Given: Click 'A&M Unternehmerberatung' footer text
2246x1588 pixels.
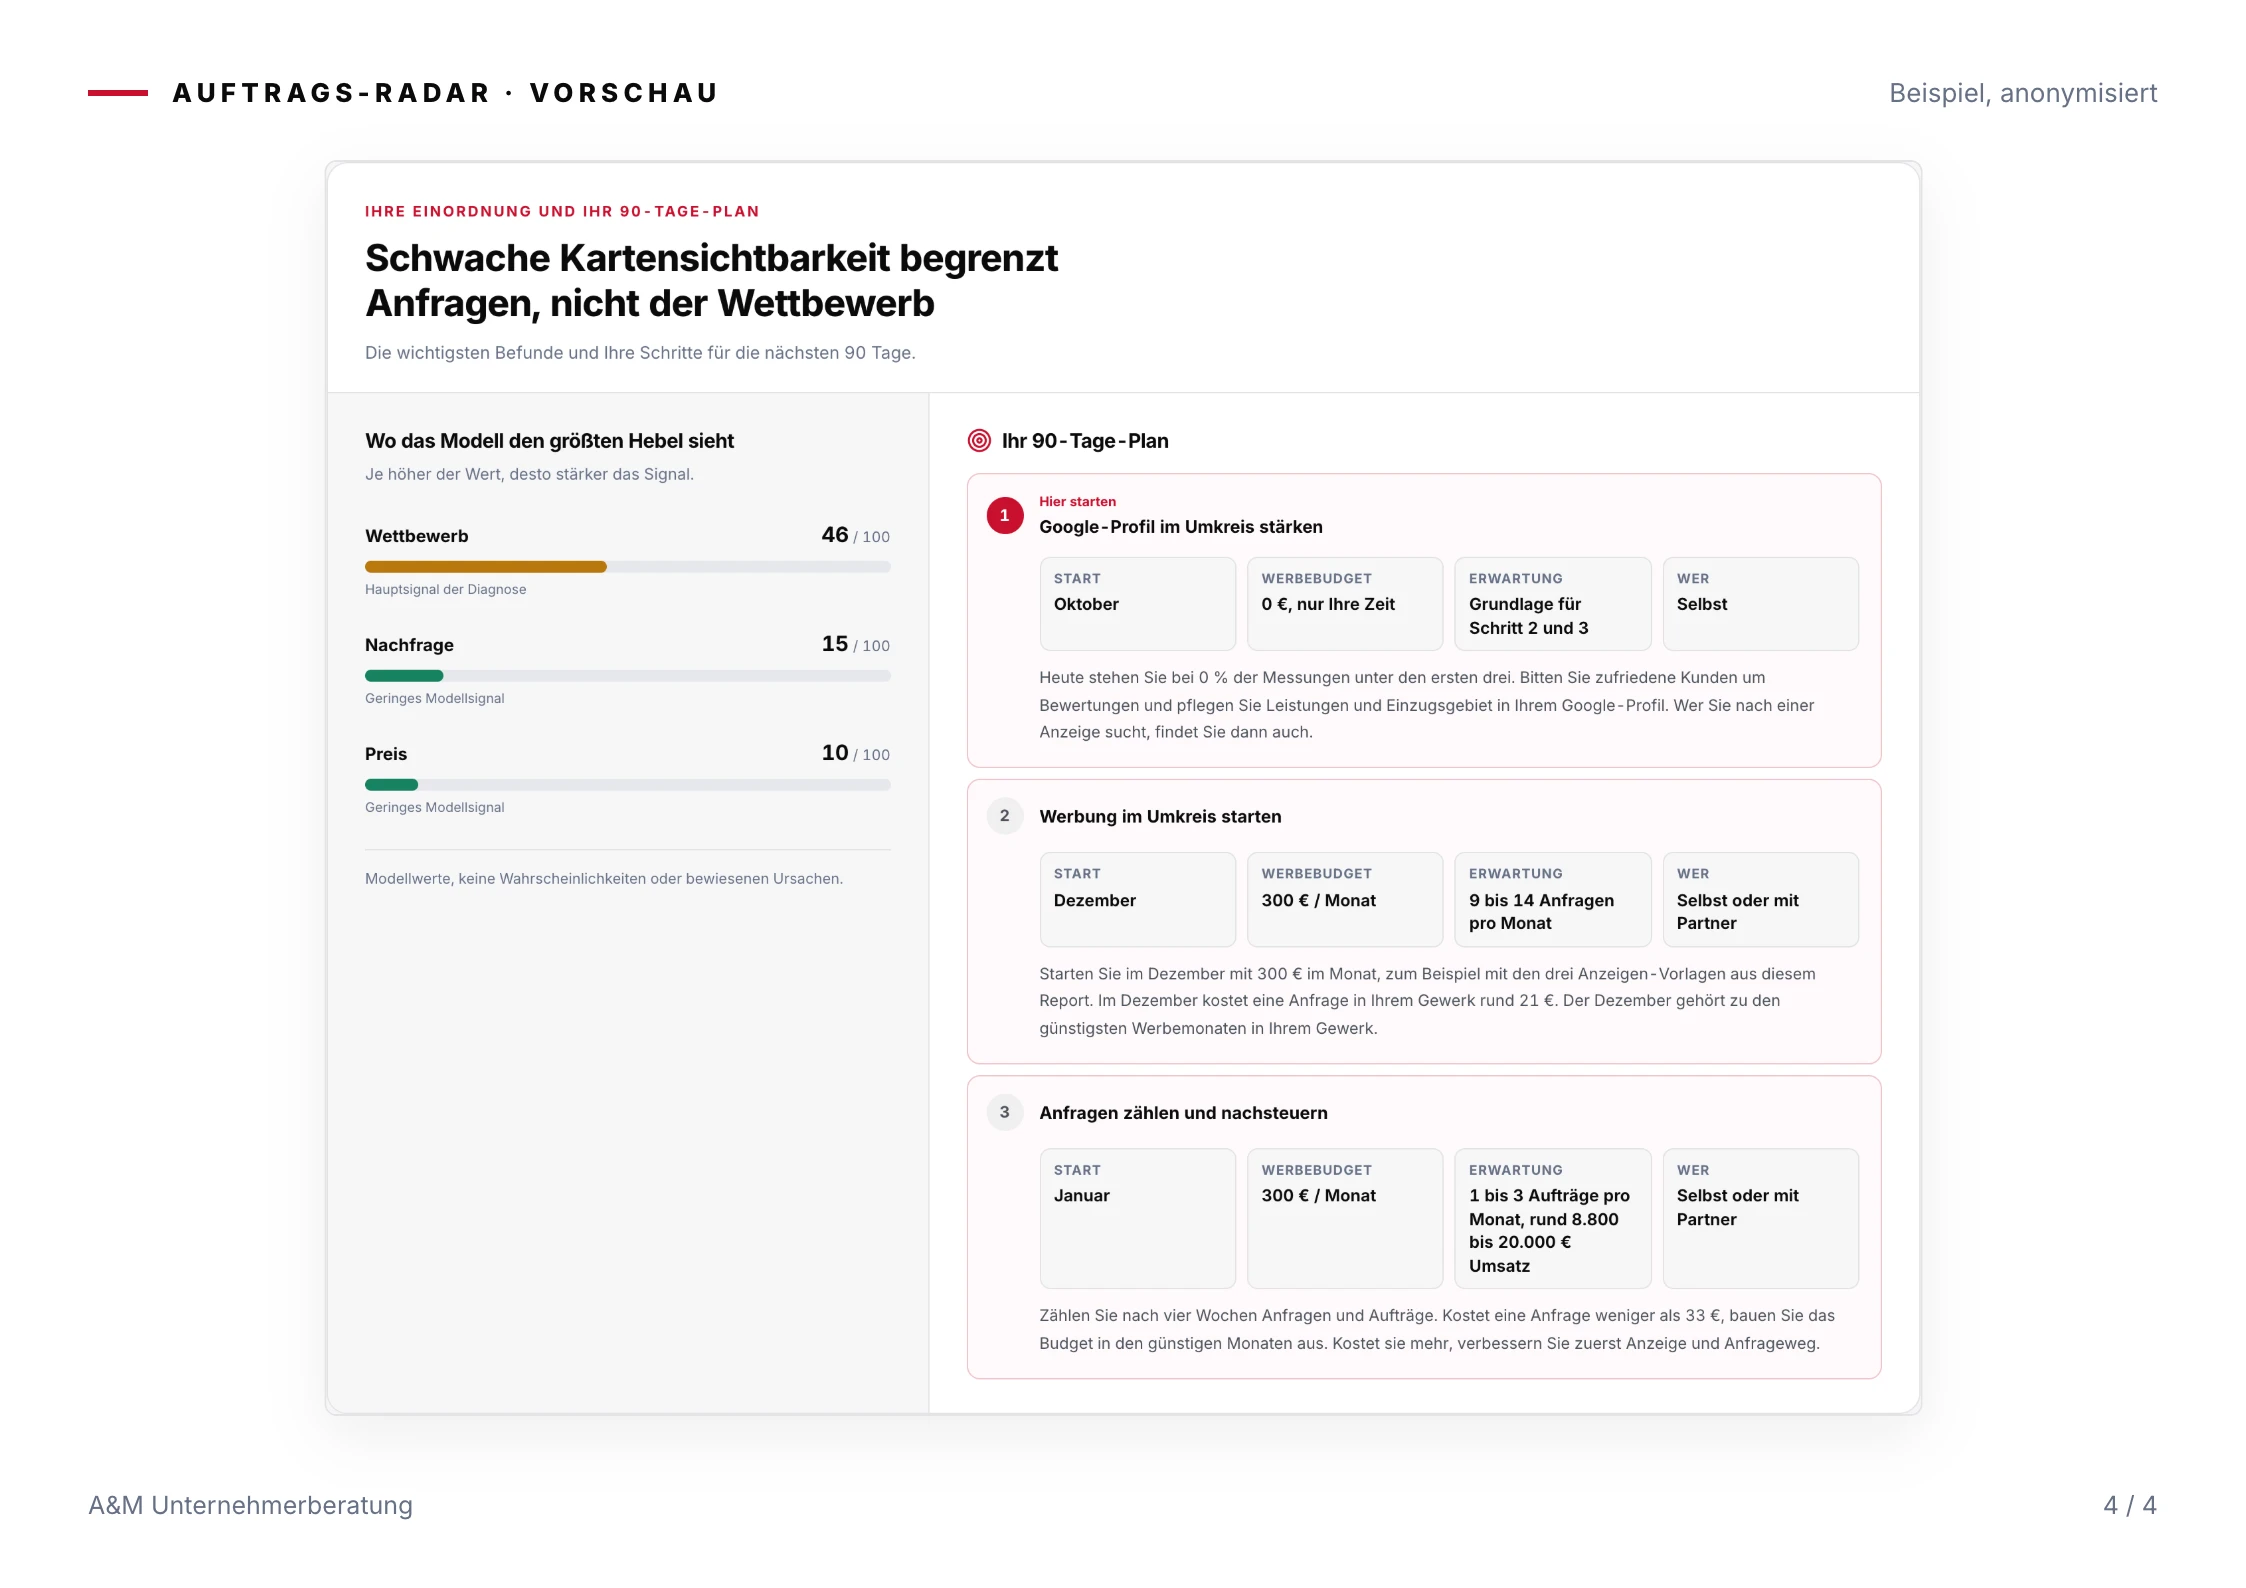Looking at the screenshot, I should 250,1505.
